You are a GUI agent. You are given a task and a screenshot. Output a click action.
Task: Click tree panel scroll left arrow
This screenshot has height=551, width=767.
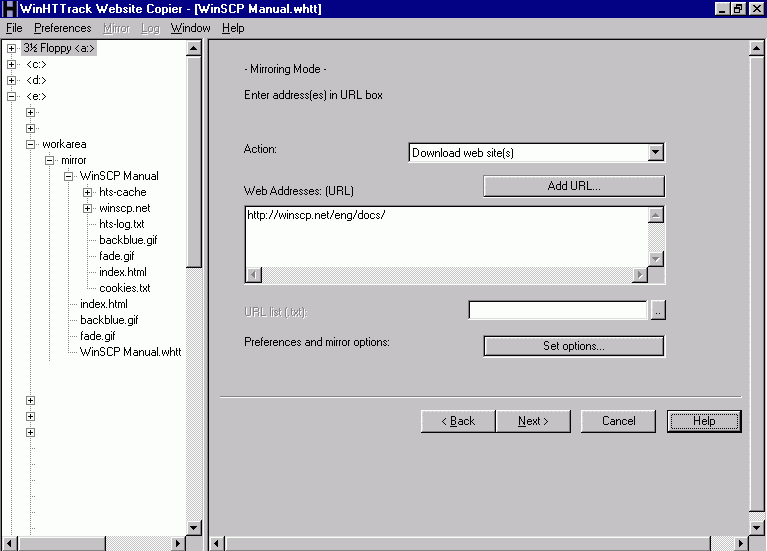tap(9, 543)
